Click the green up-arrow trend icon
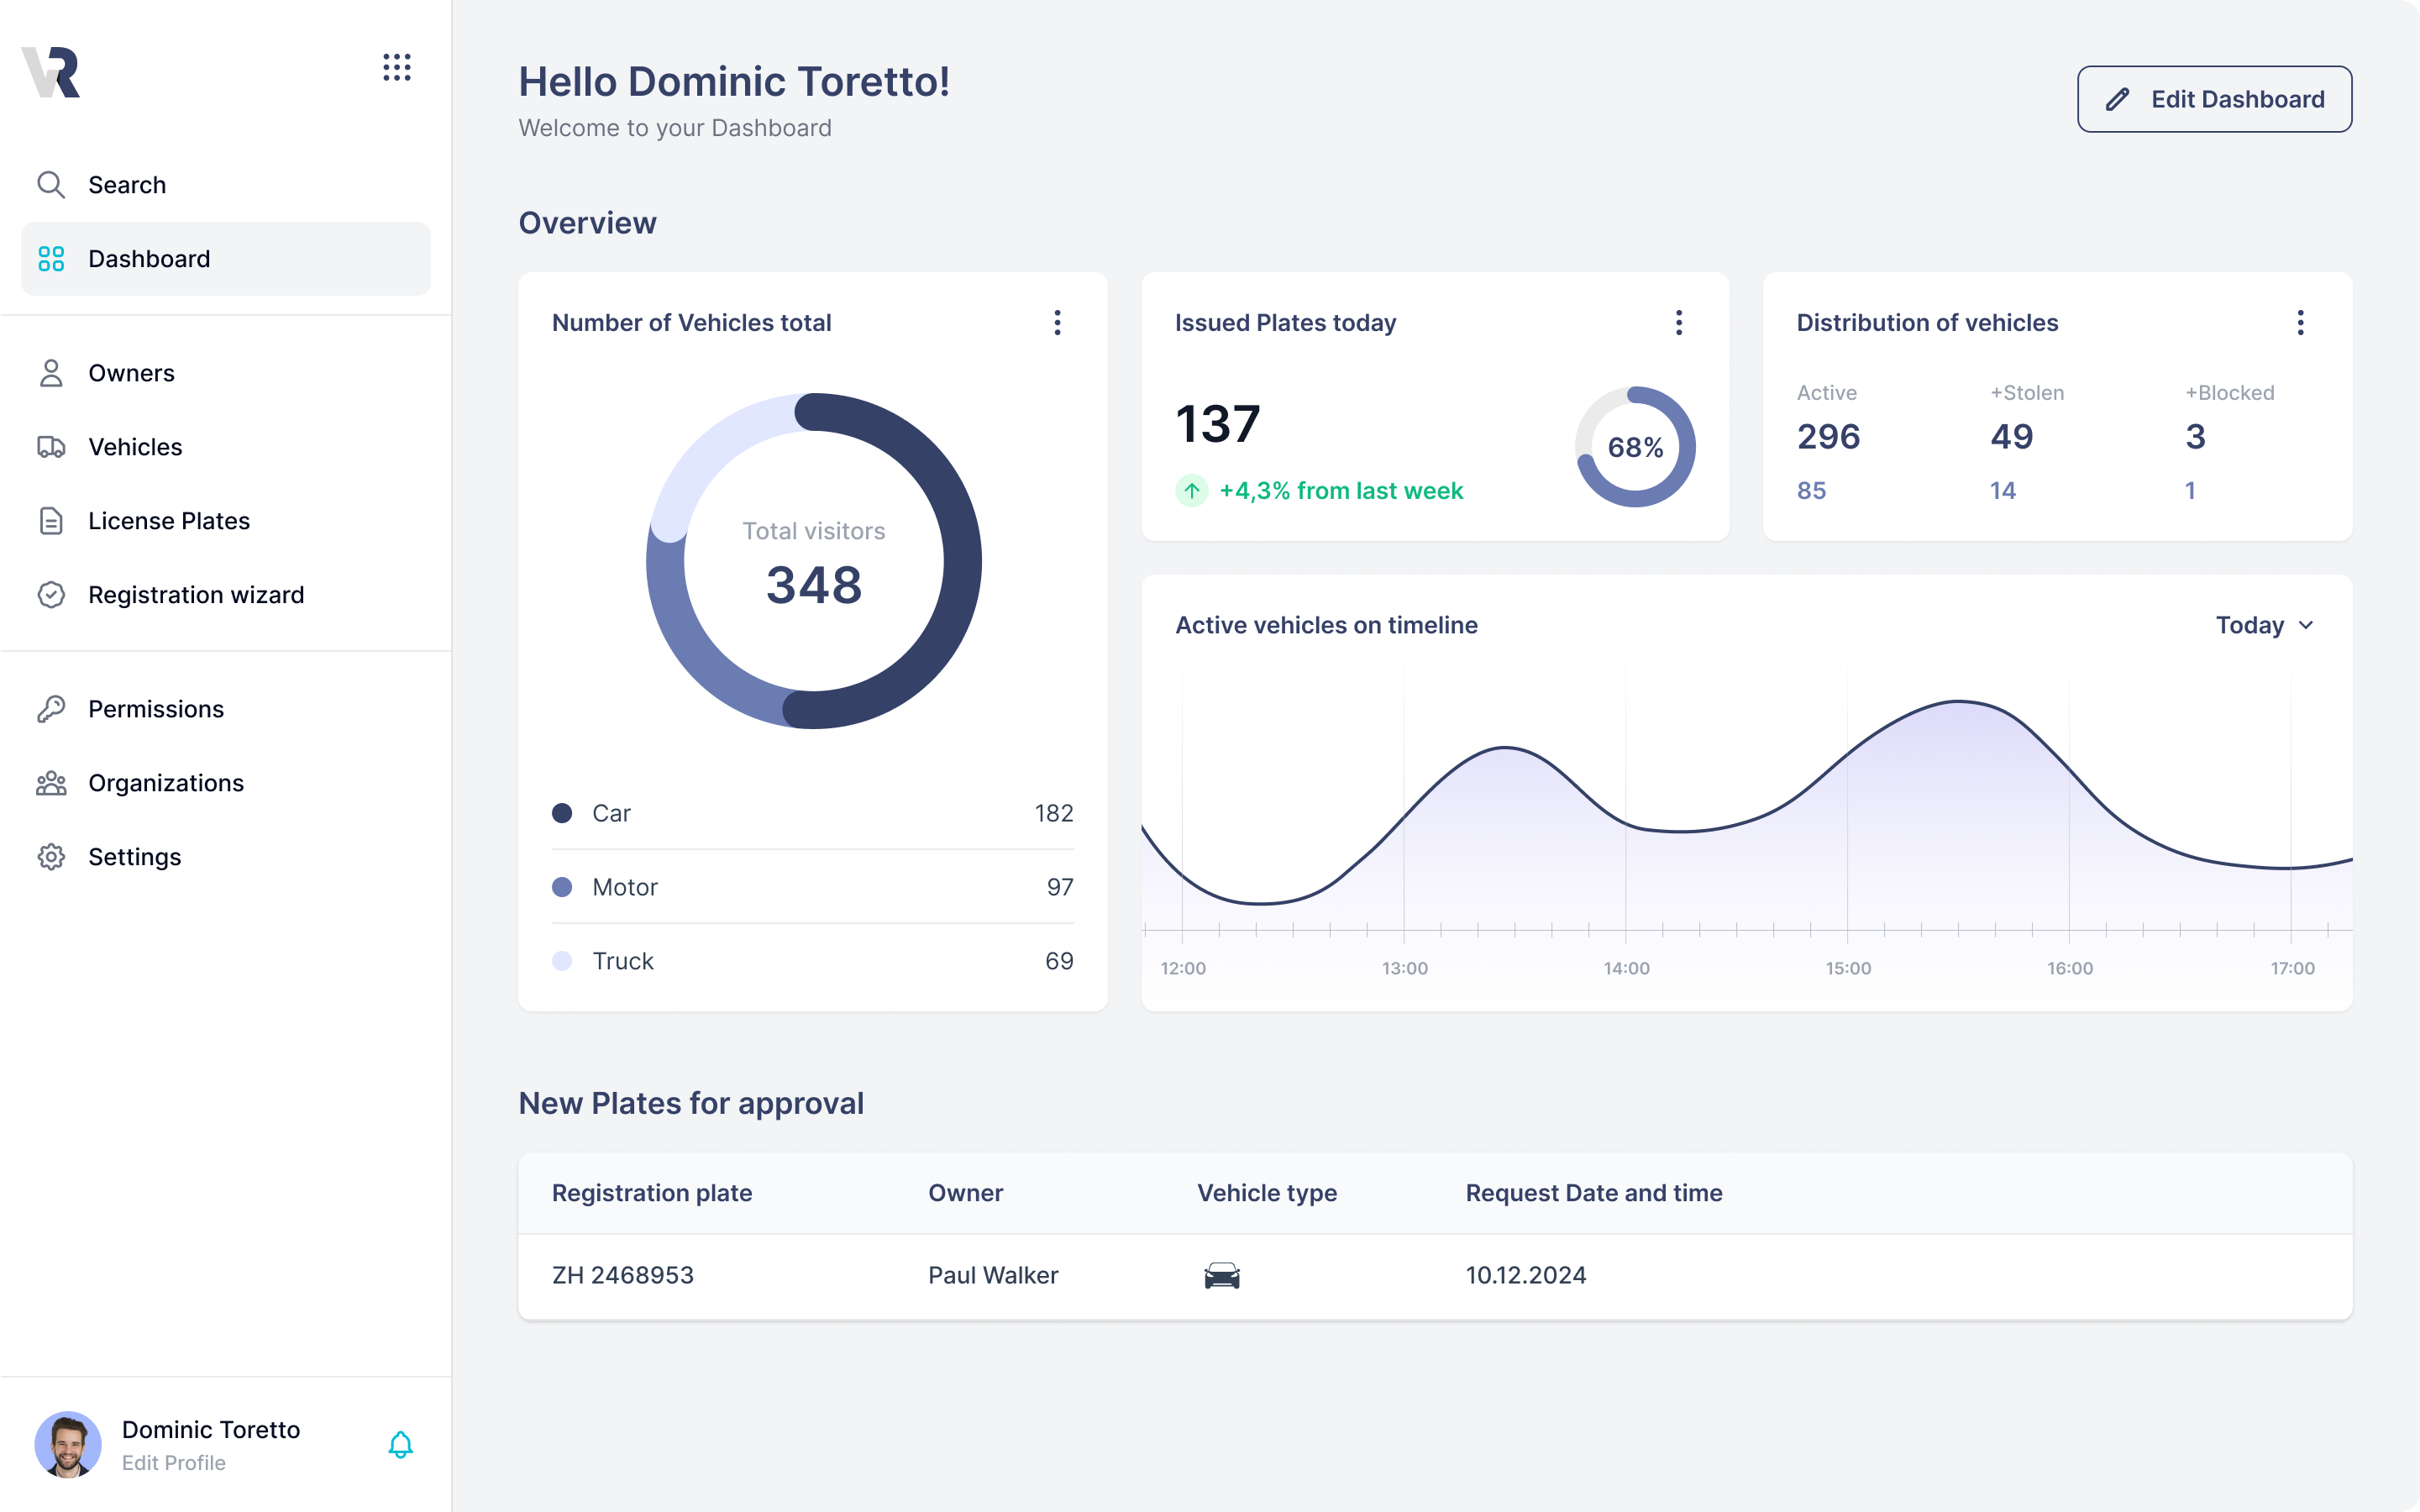 click(1191, 491)
